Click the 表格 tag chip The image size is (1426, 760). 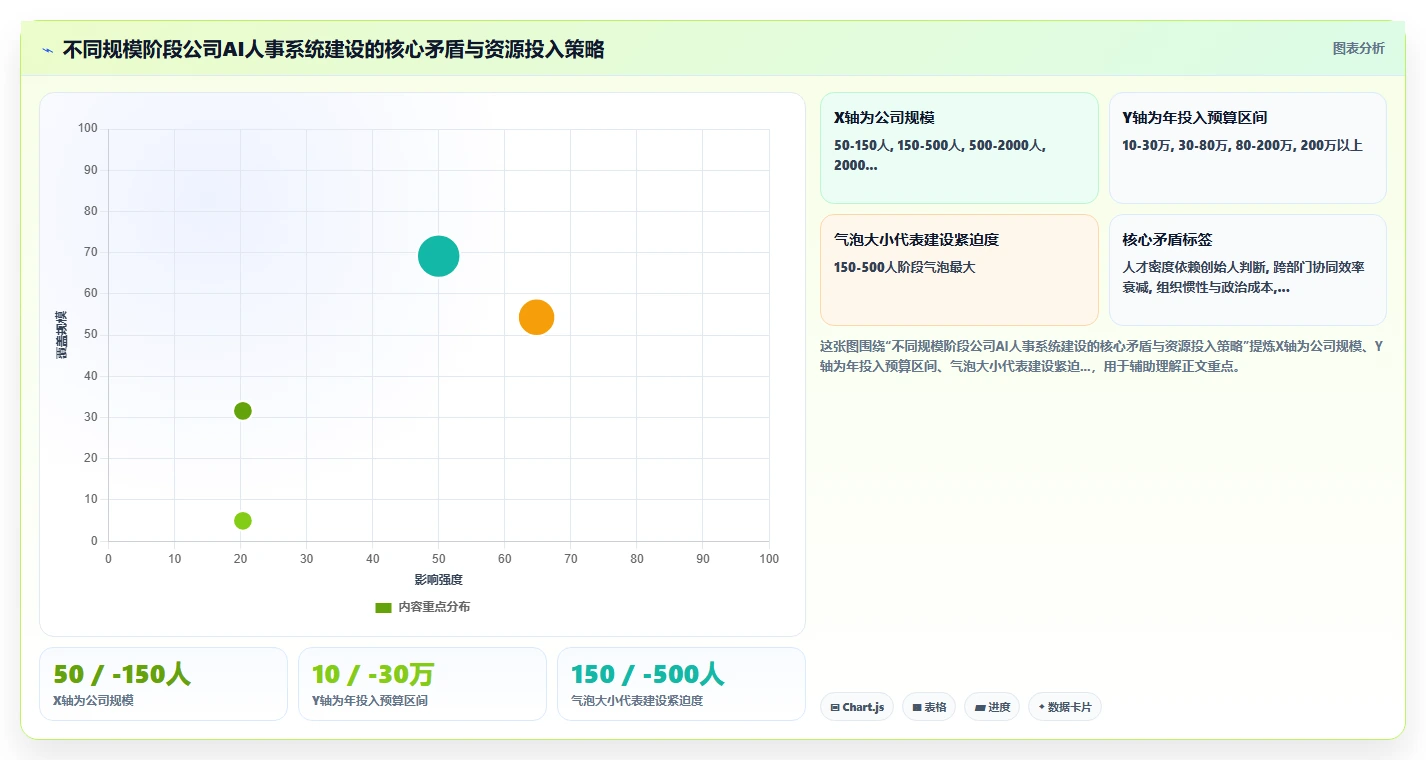(x=928, y=707)
